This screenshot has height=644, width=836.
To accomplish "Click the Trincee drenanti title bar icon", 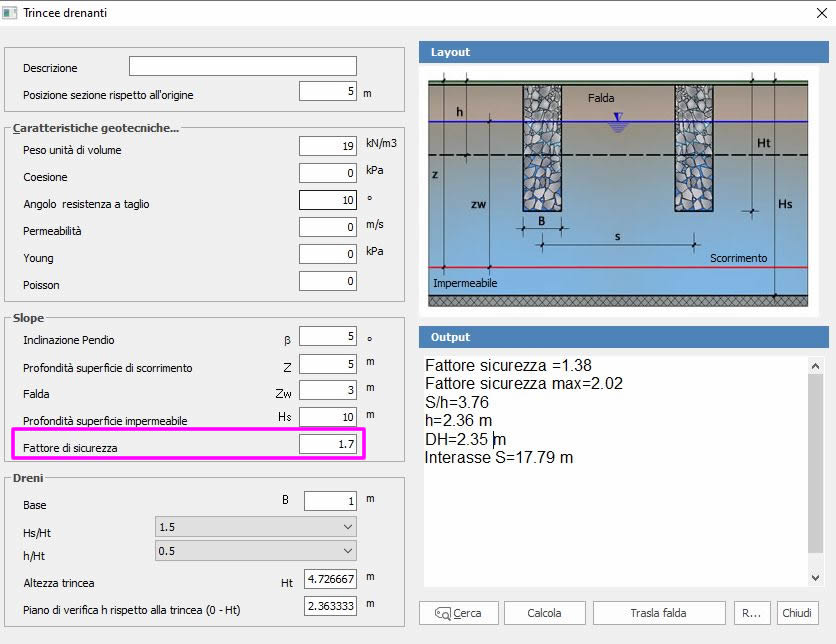I will tap(9, 13).
